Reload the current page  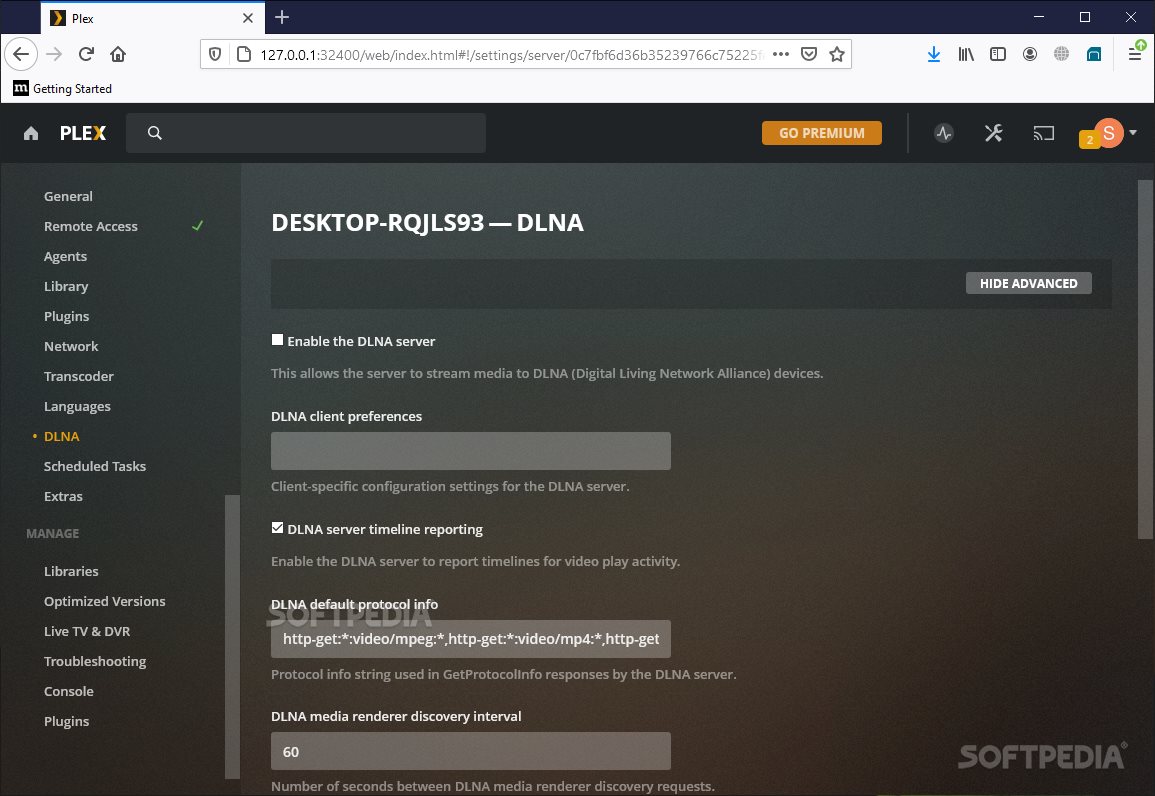(x=86, y=54)
